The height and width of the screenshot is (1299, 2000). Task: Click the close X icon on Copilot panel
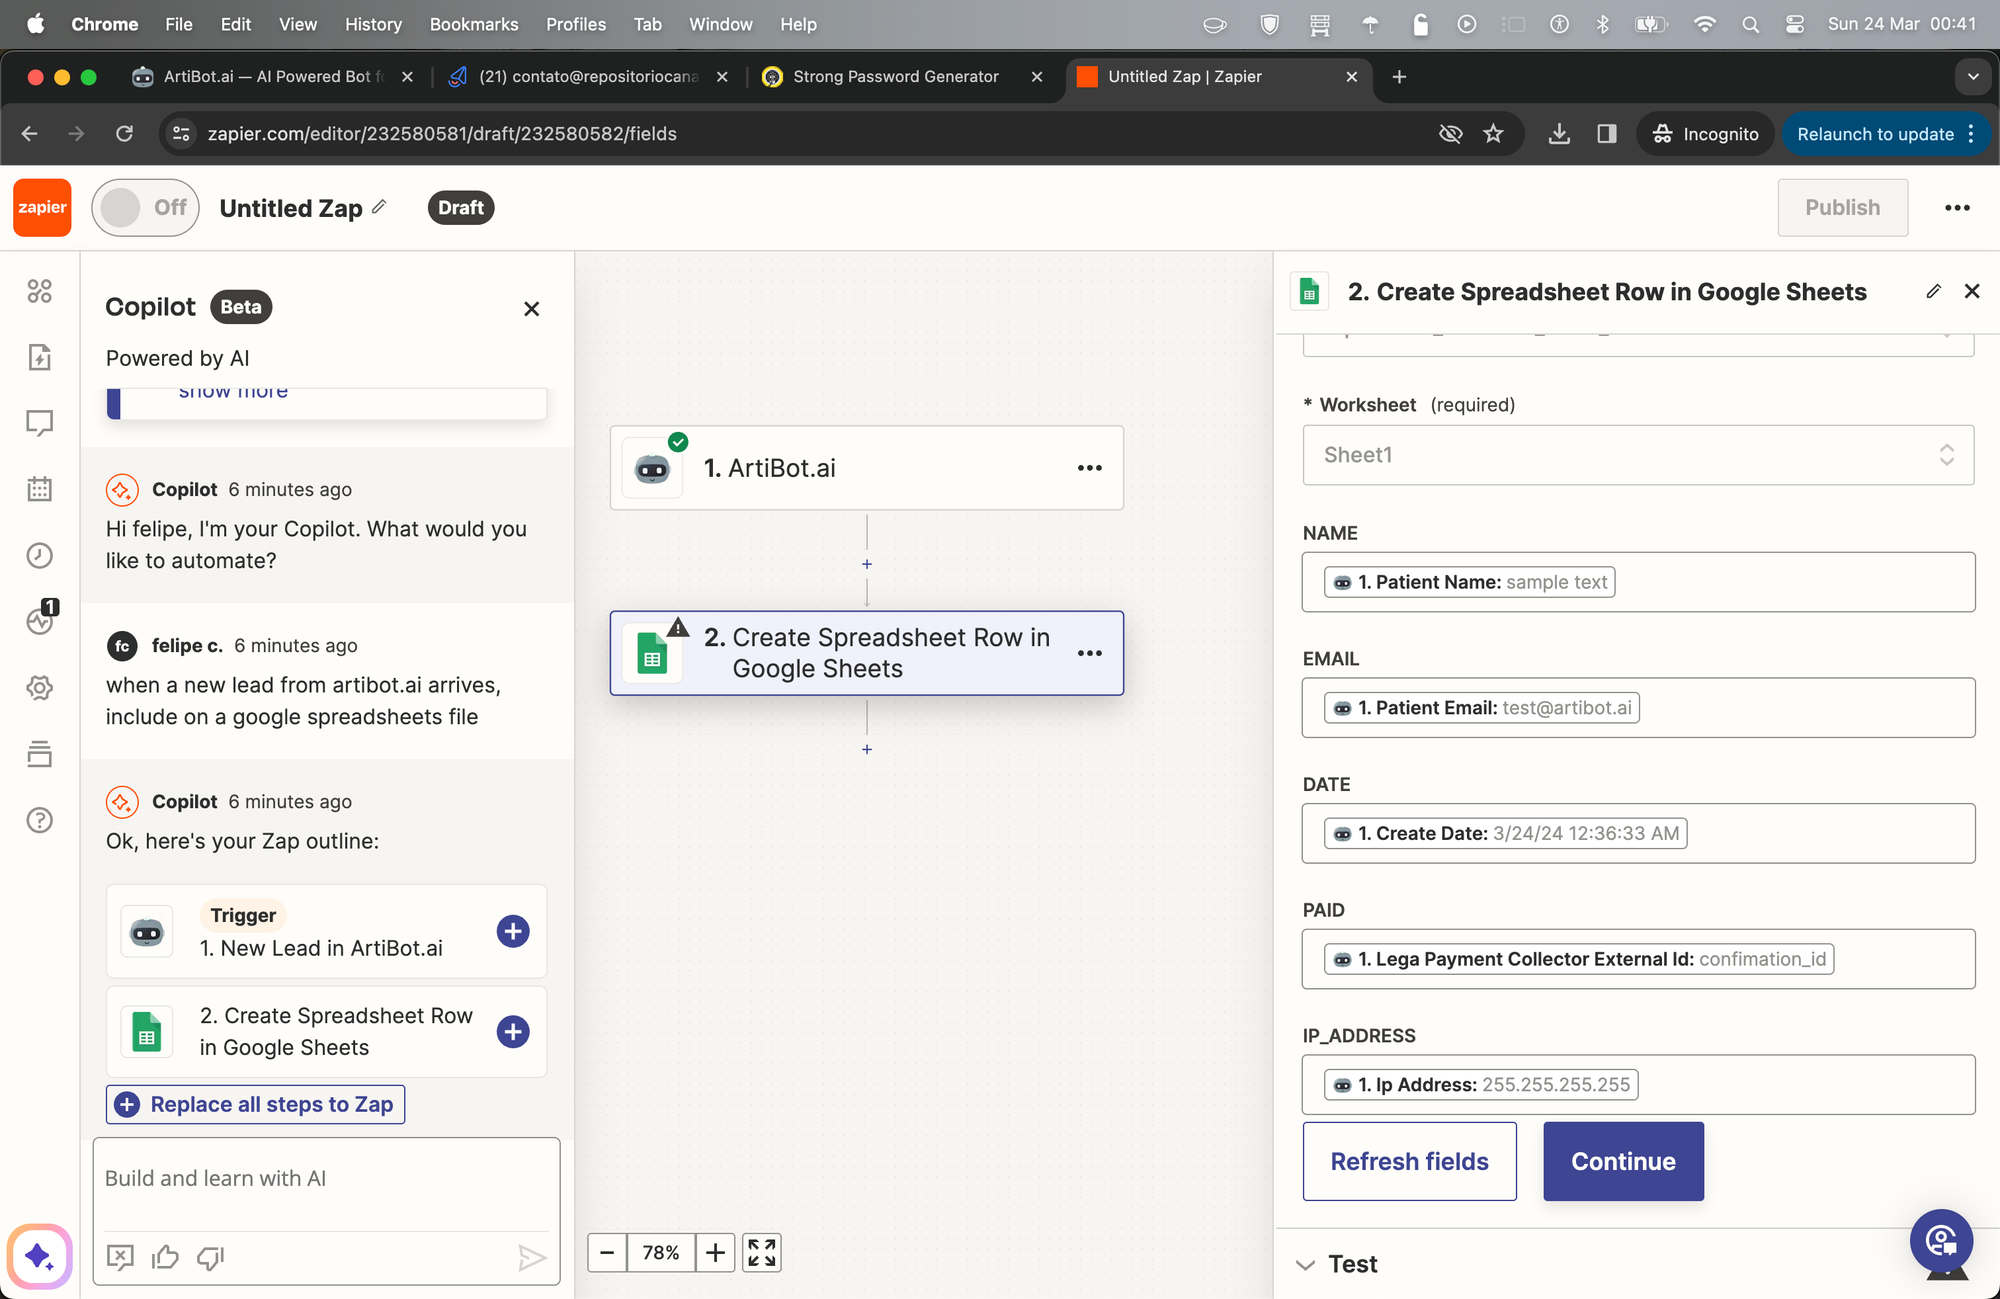(532, 308)
